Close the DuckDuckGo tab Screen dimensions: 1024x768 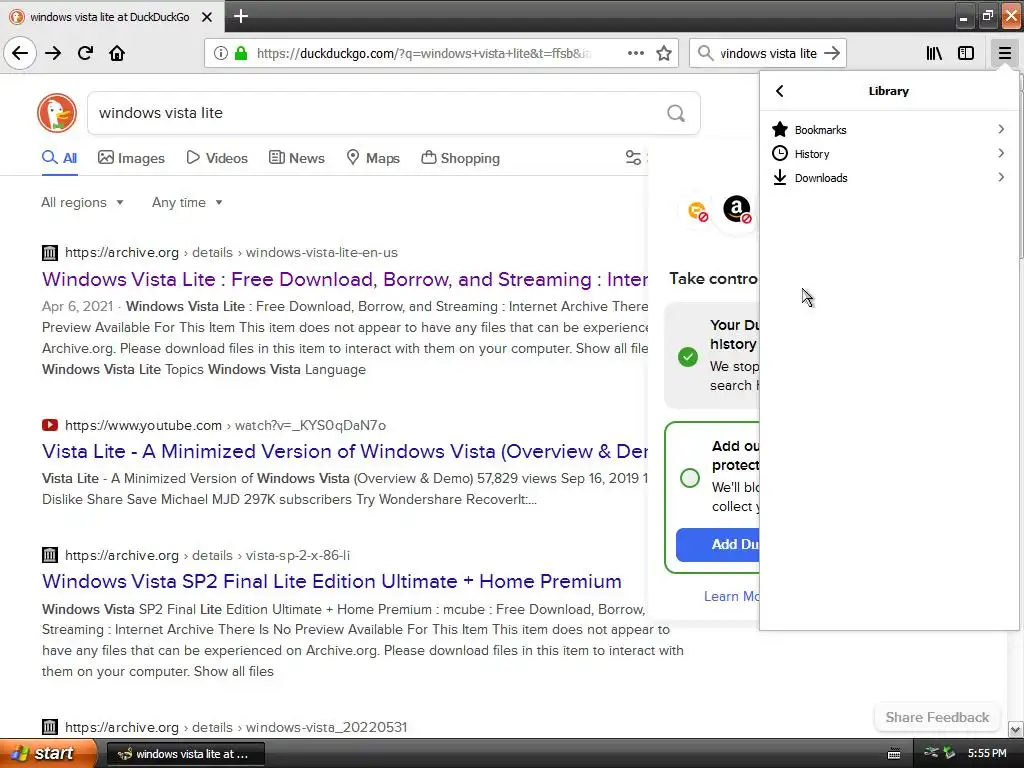pos(207,17)
